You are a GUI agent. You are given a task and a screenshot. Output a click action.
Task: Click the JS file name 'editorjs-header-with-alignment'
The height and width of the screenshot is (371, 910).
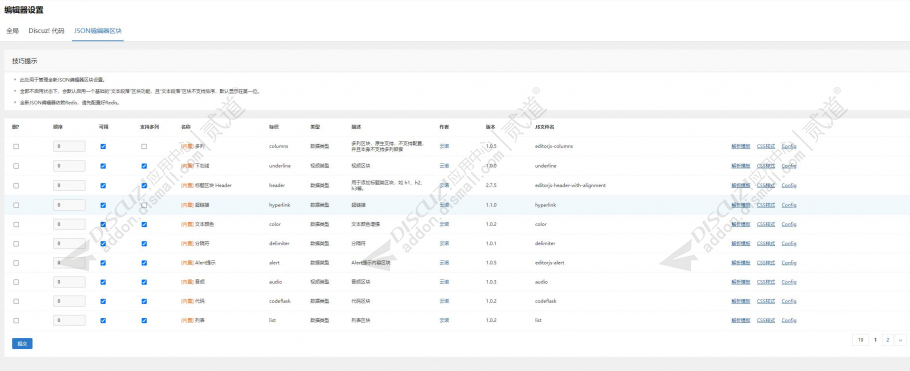(x=570, y=186)
